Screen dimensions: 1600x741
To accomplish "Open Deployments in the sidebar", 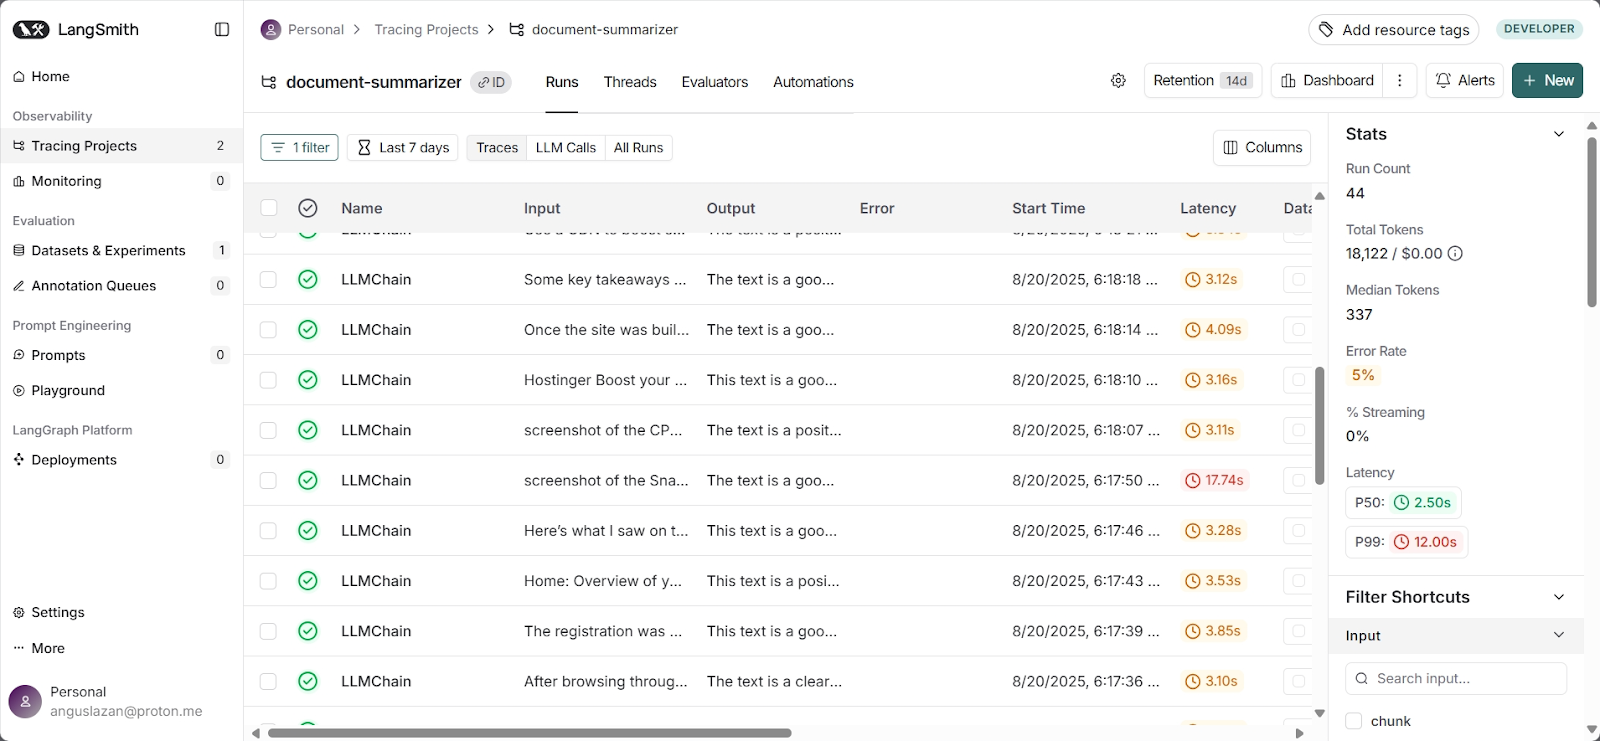I will point(120,460).
